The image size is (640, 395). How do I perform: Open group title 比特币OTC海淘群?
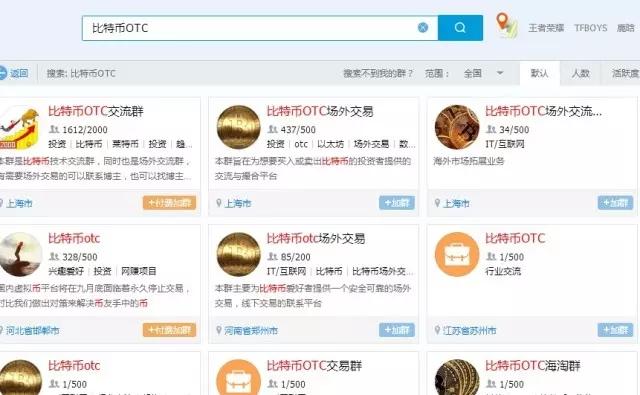(533, 366)
